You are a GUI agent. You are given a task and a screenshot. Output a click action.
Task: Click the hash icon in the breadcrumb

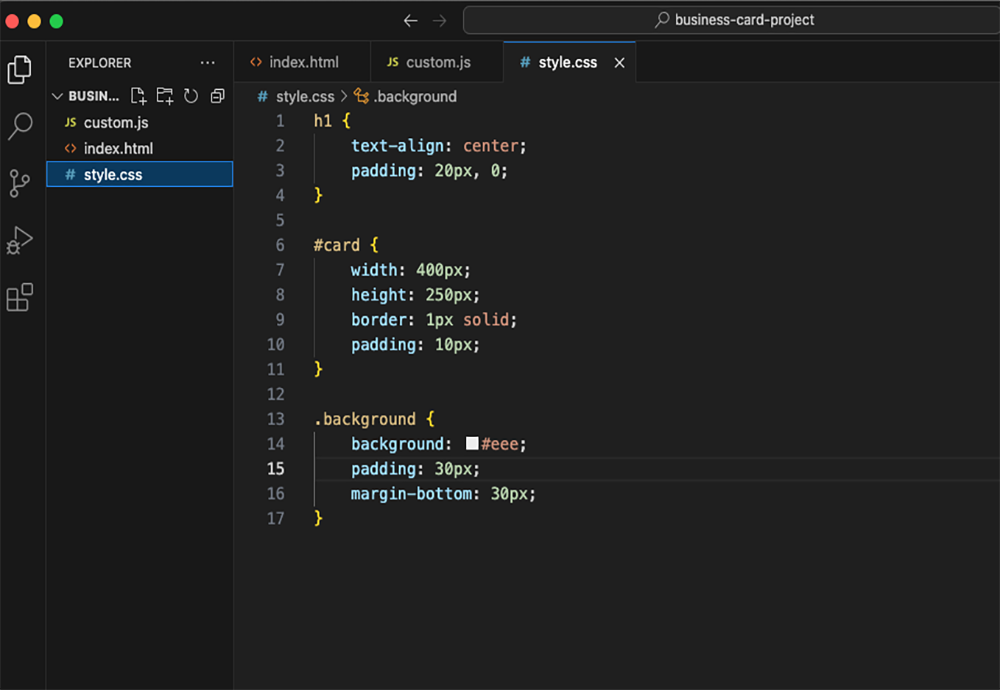click(262, 96)
